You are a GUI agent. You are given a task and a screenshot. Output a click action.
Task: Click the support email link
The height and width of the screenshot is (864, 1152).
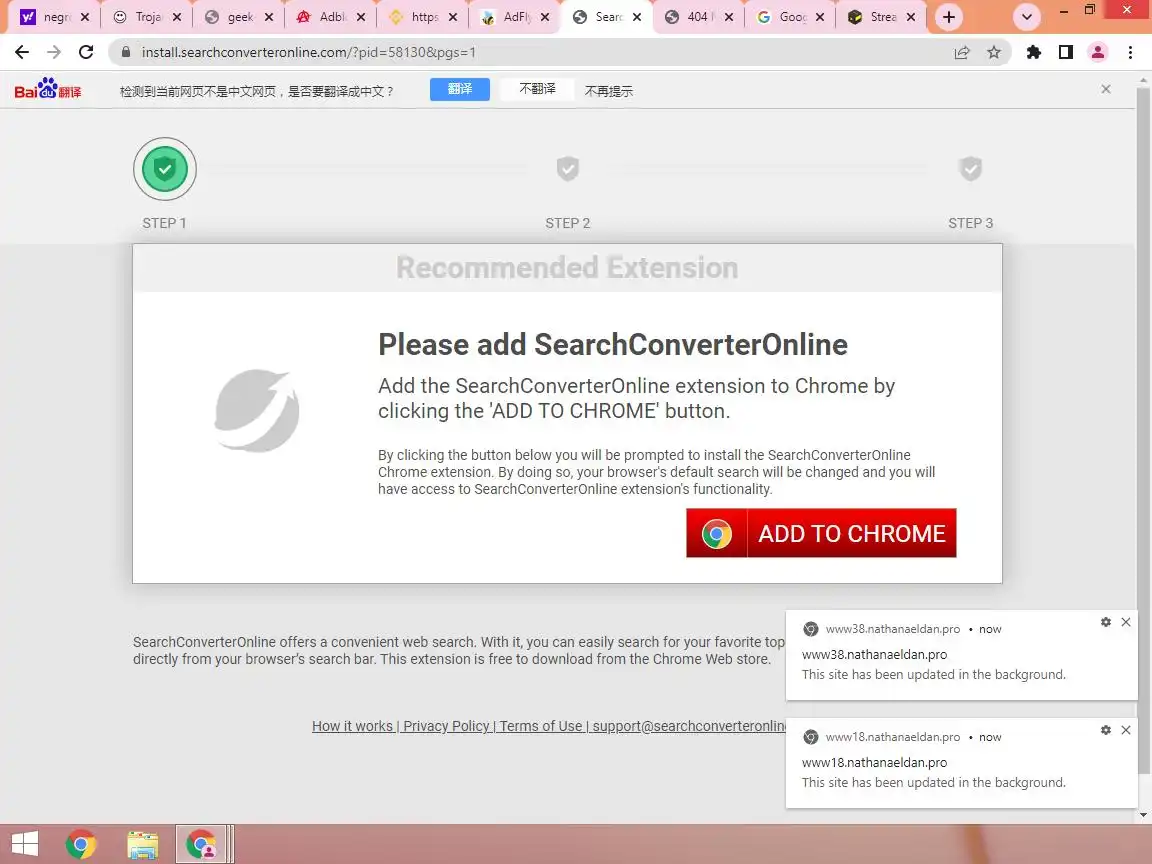click(689, 726)
